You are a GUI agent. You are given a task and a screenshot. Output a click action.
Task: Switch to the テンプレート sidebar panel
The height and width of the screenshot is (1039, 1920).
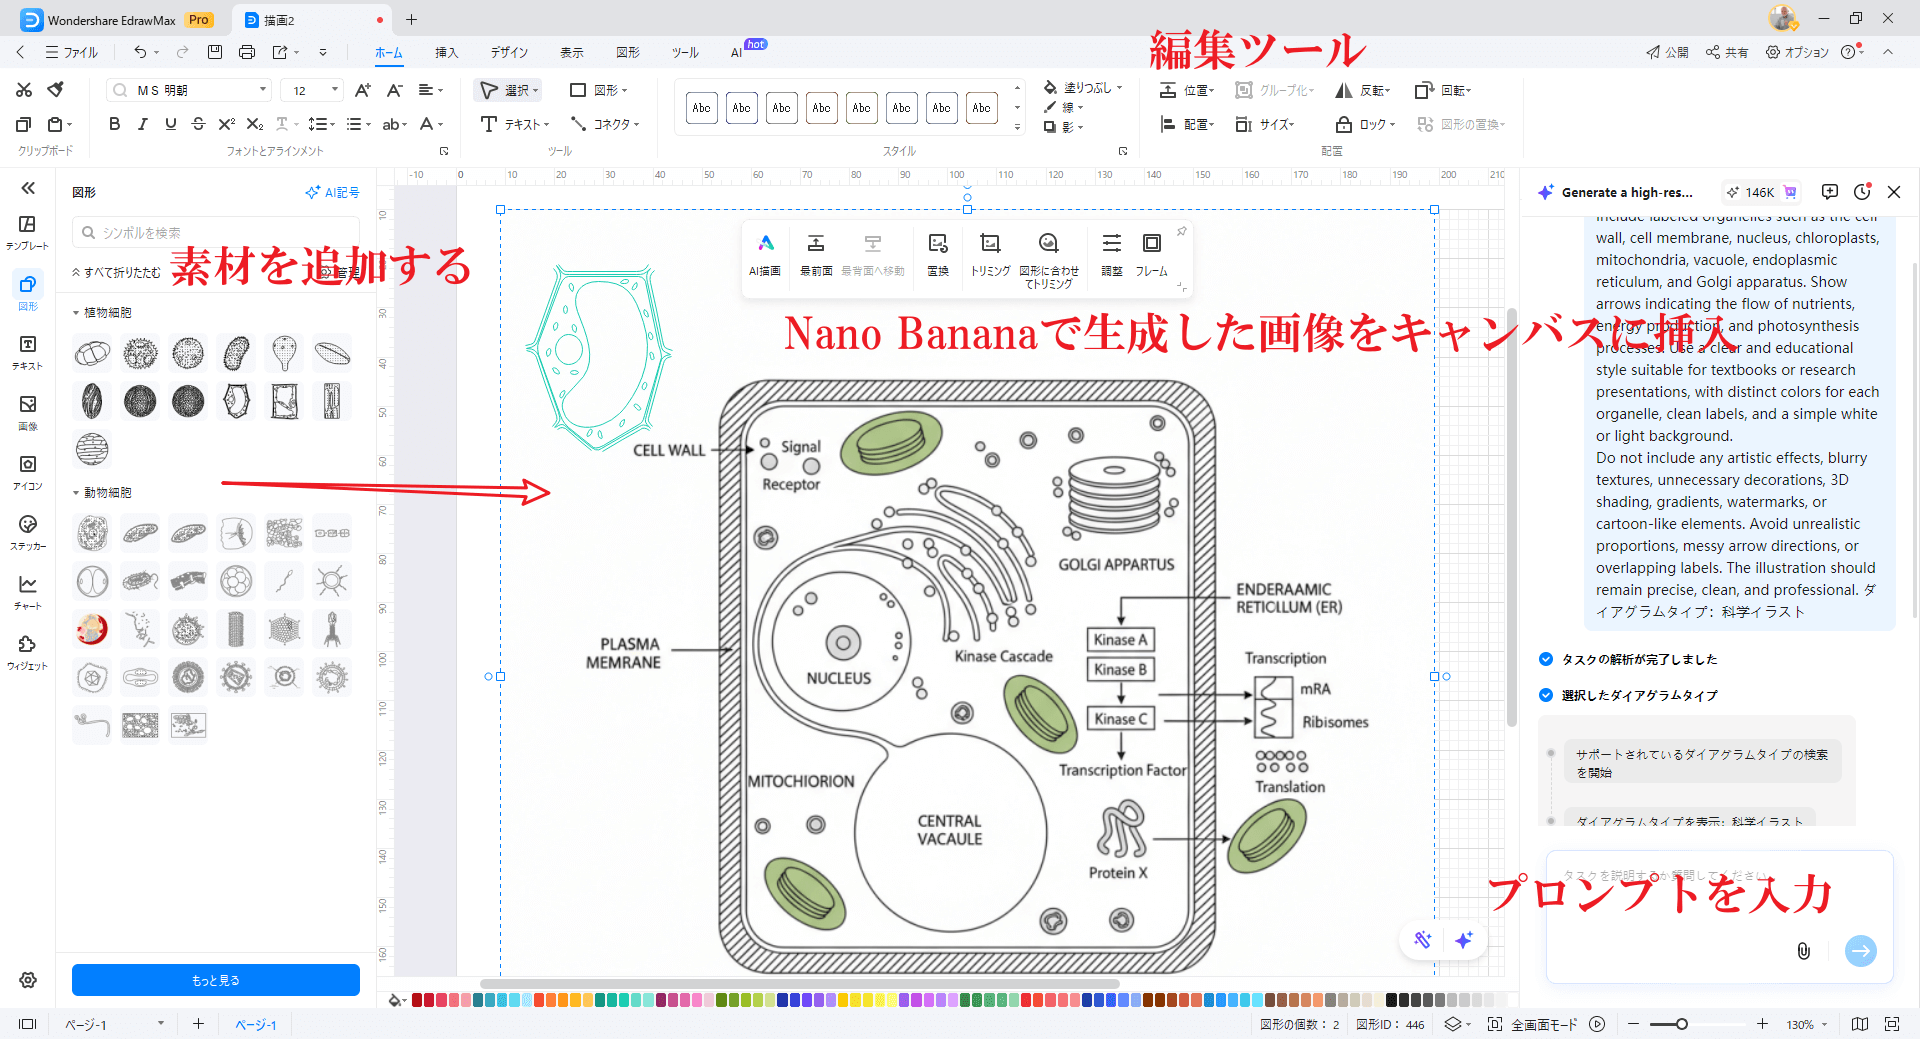pos(27,230)
